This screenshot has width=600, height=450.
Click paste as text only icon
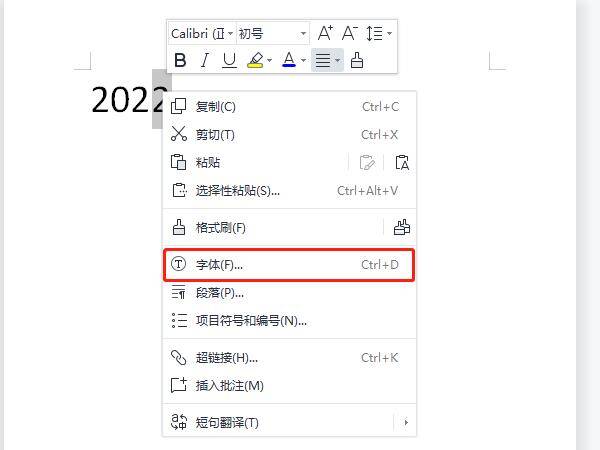click(x=402, y=163)
